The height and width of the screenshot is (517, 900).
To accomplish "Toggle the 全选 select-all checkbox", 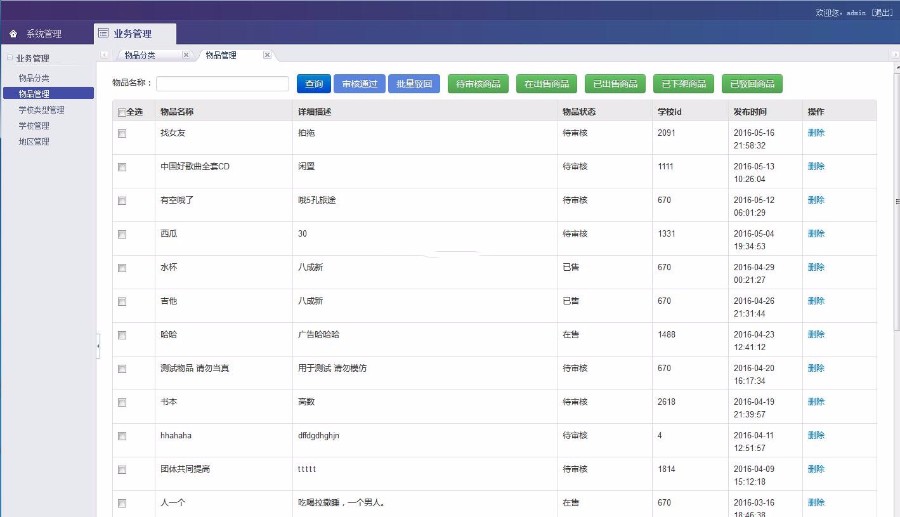I will tap(122, 112).
